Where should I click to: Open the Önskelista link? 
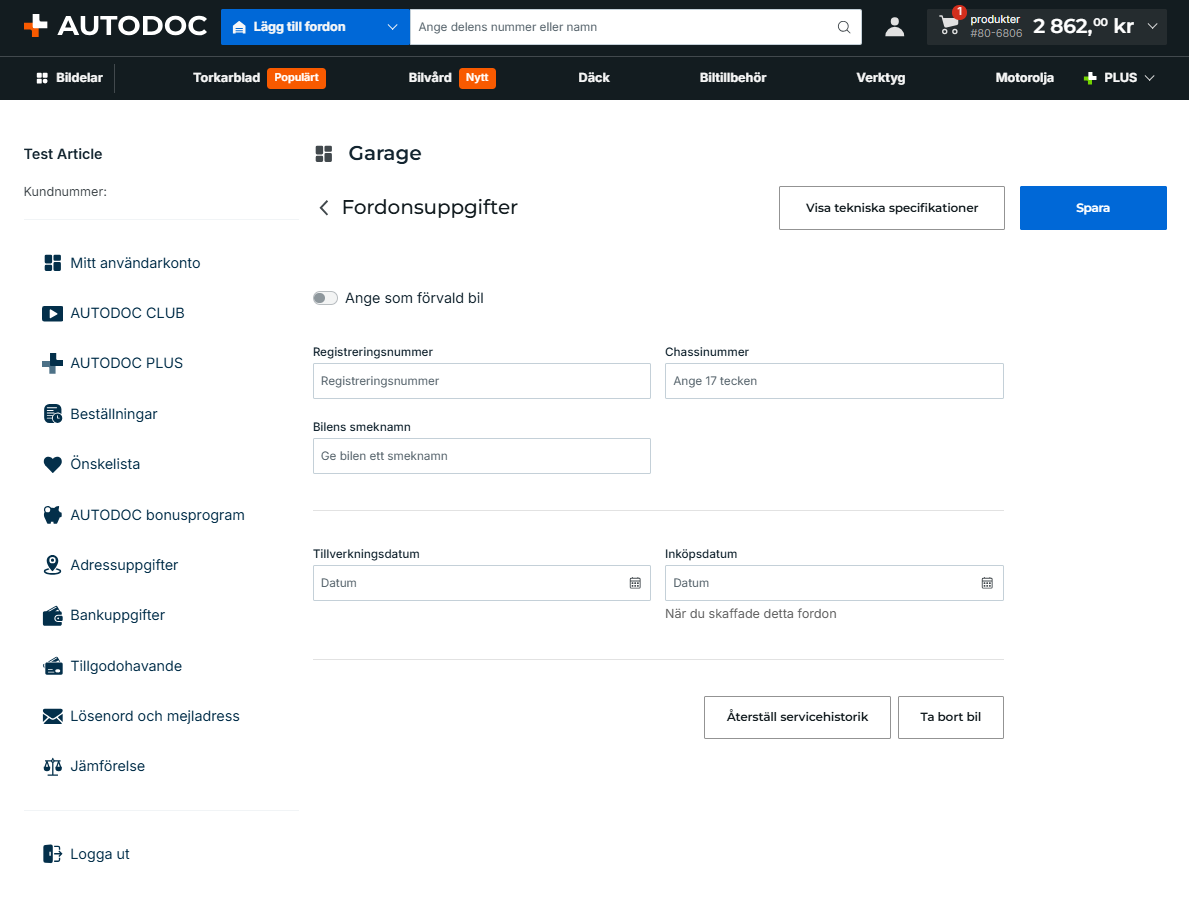click(105, 464)
